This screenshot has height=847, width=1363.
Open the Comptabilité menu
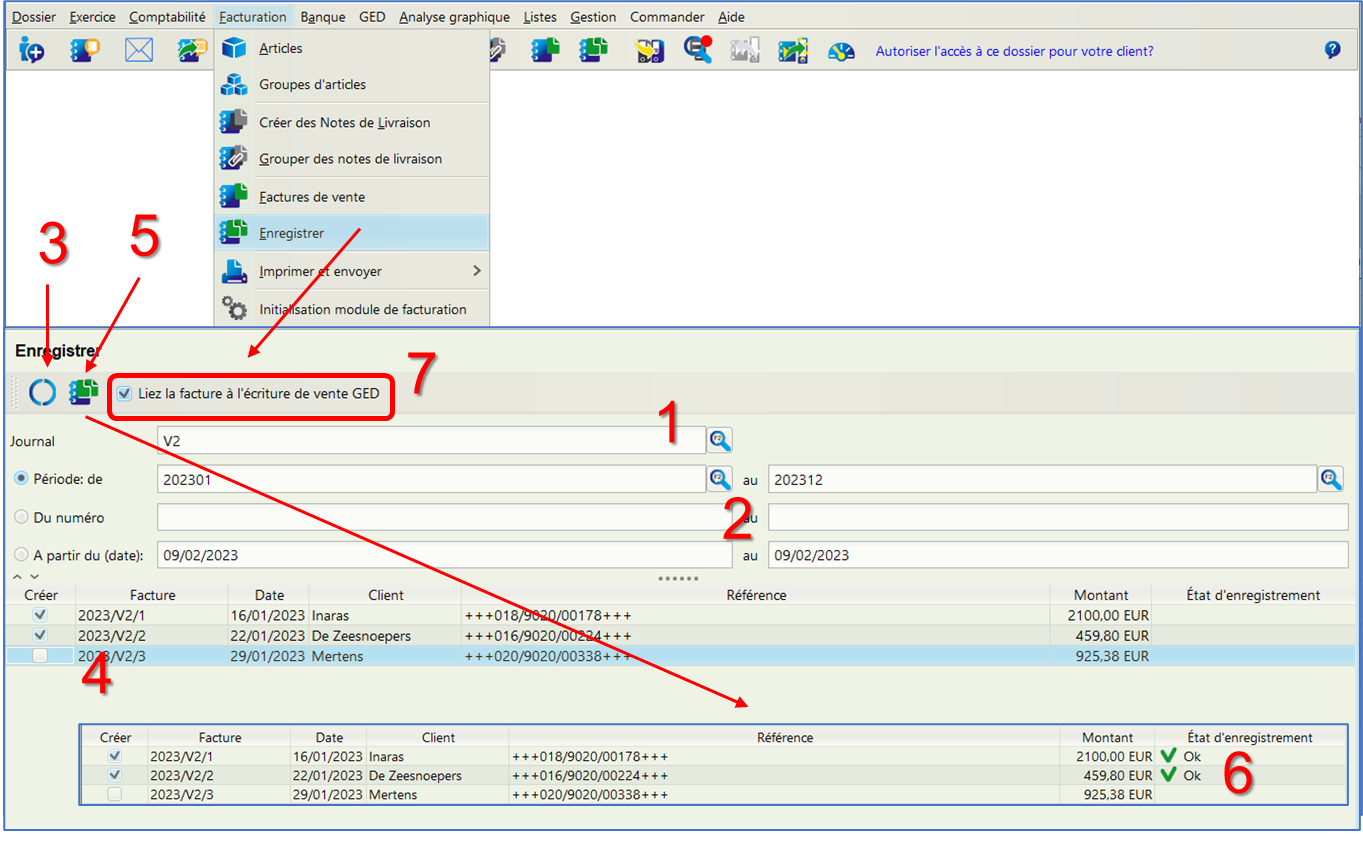pos(167,17)
